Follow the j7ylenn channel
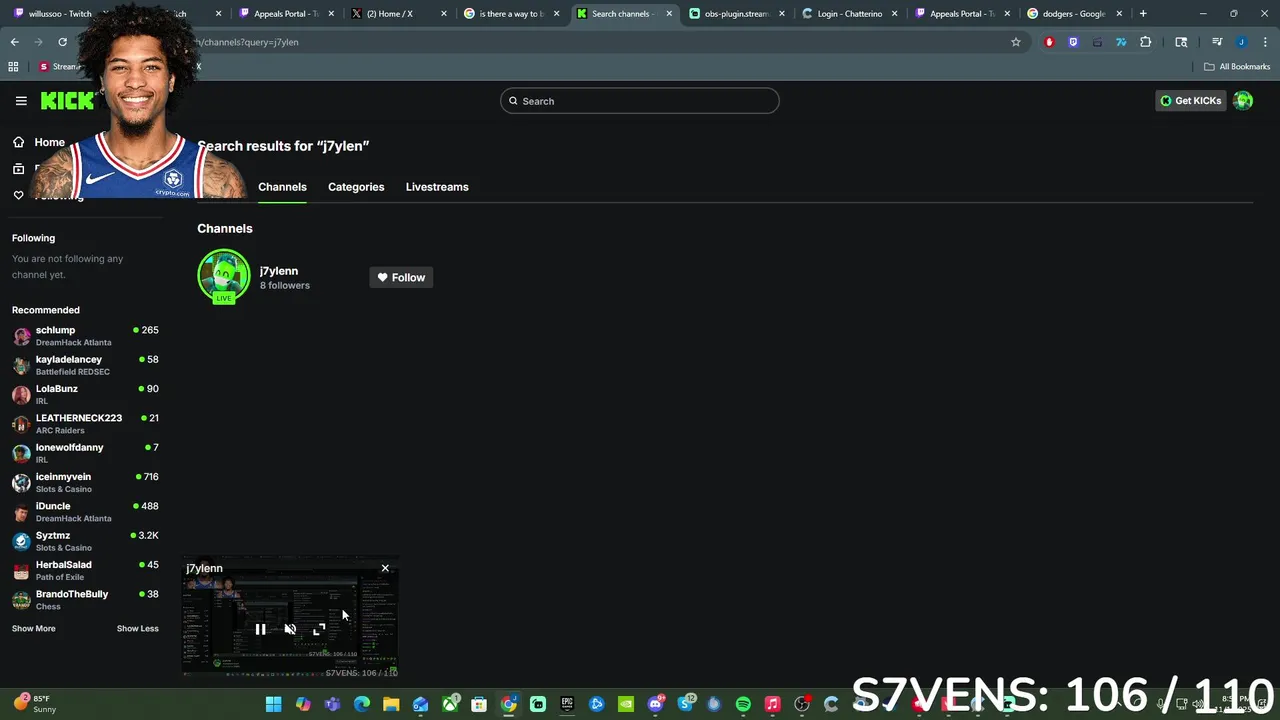Viewport: 1280px width, 720px height. [401, 277]
